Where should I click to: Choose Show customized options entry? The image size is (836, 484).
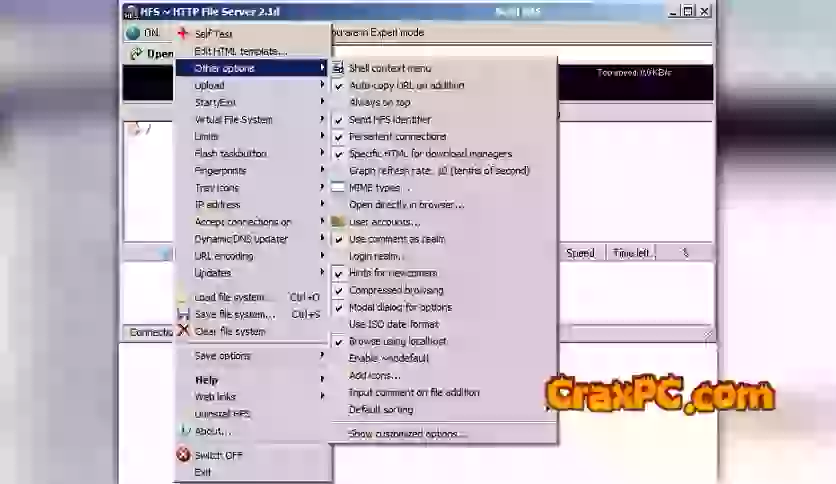[x=407, y=434]
